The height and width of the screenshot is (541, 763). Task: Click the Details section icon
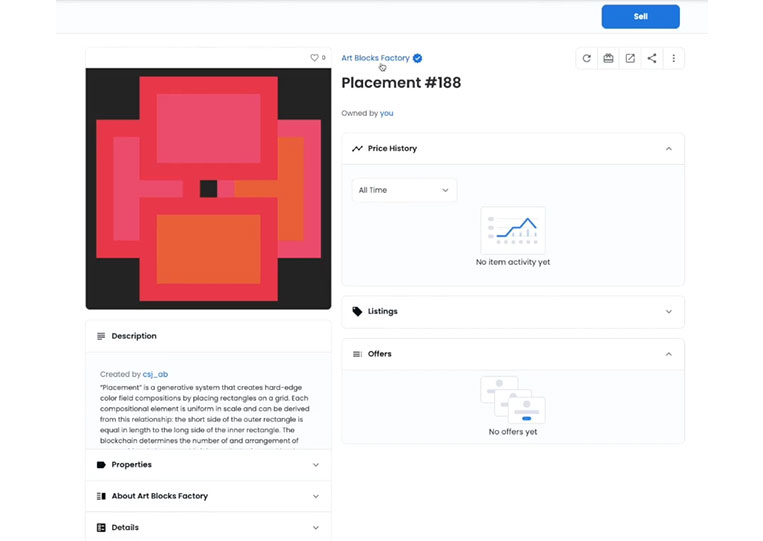pyautogui.click(x=101, y=527)
